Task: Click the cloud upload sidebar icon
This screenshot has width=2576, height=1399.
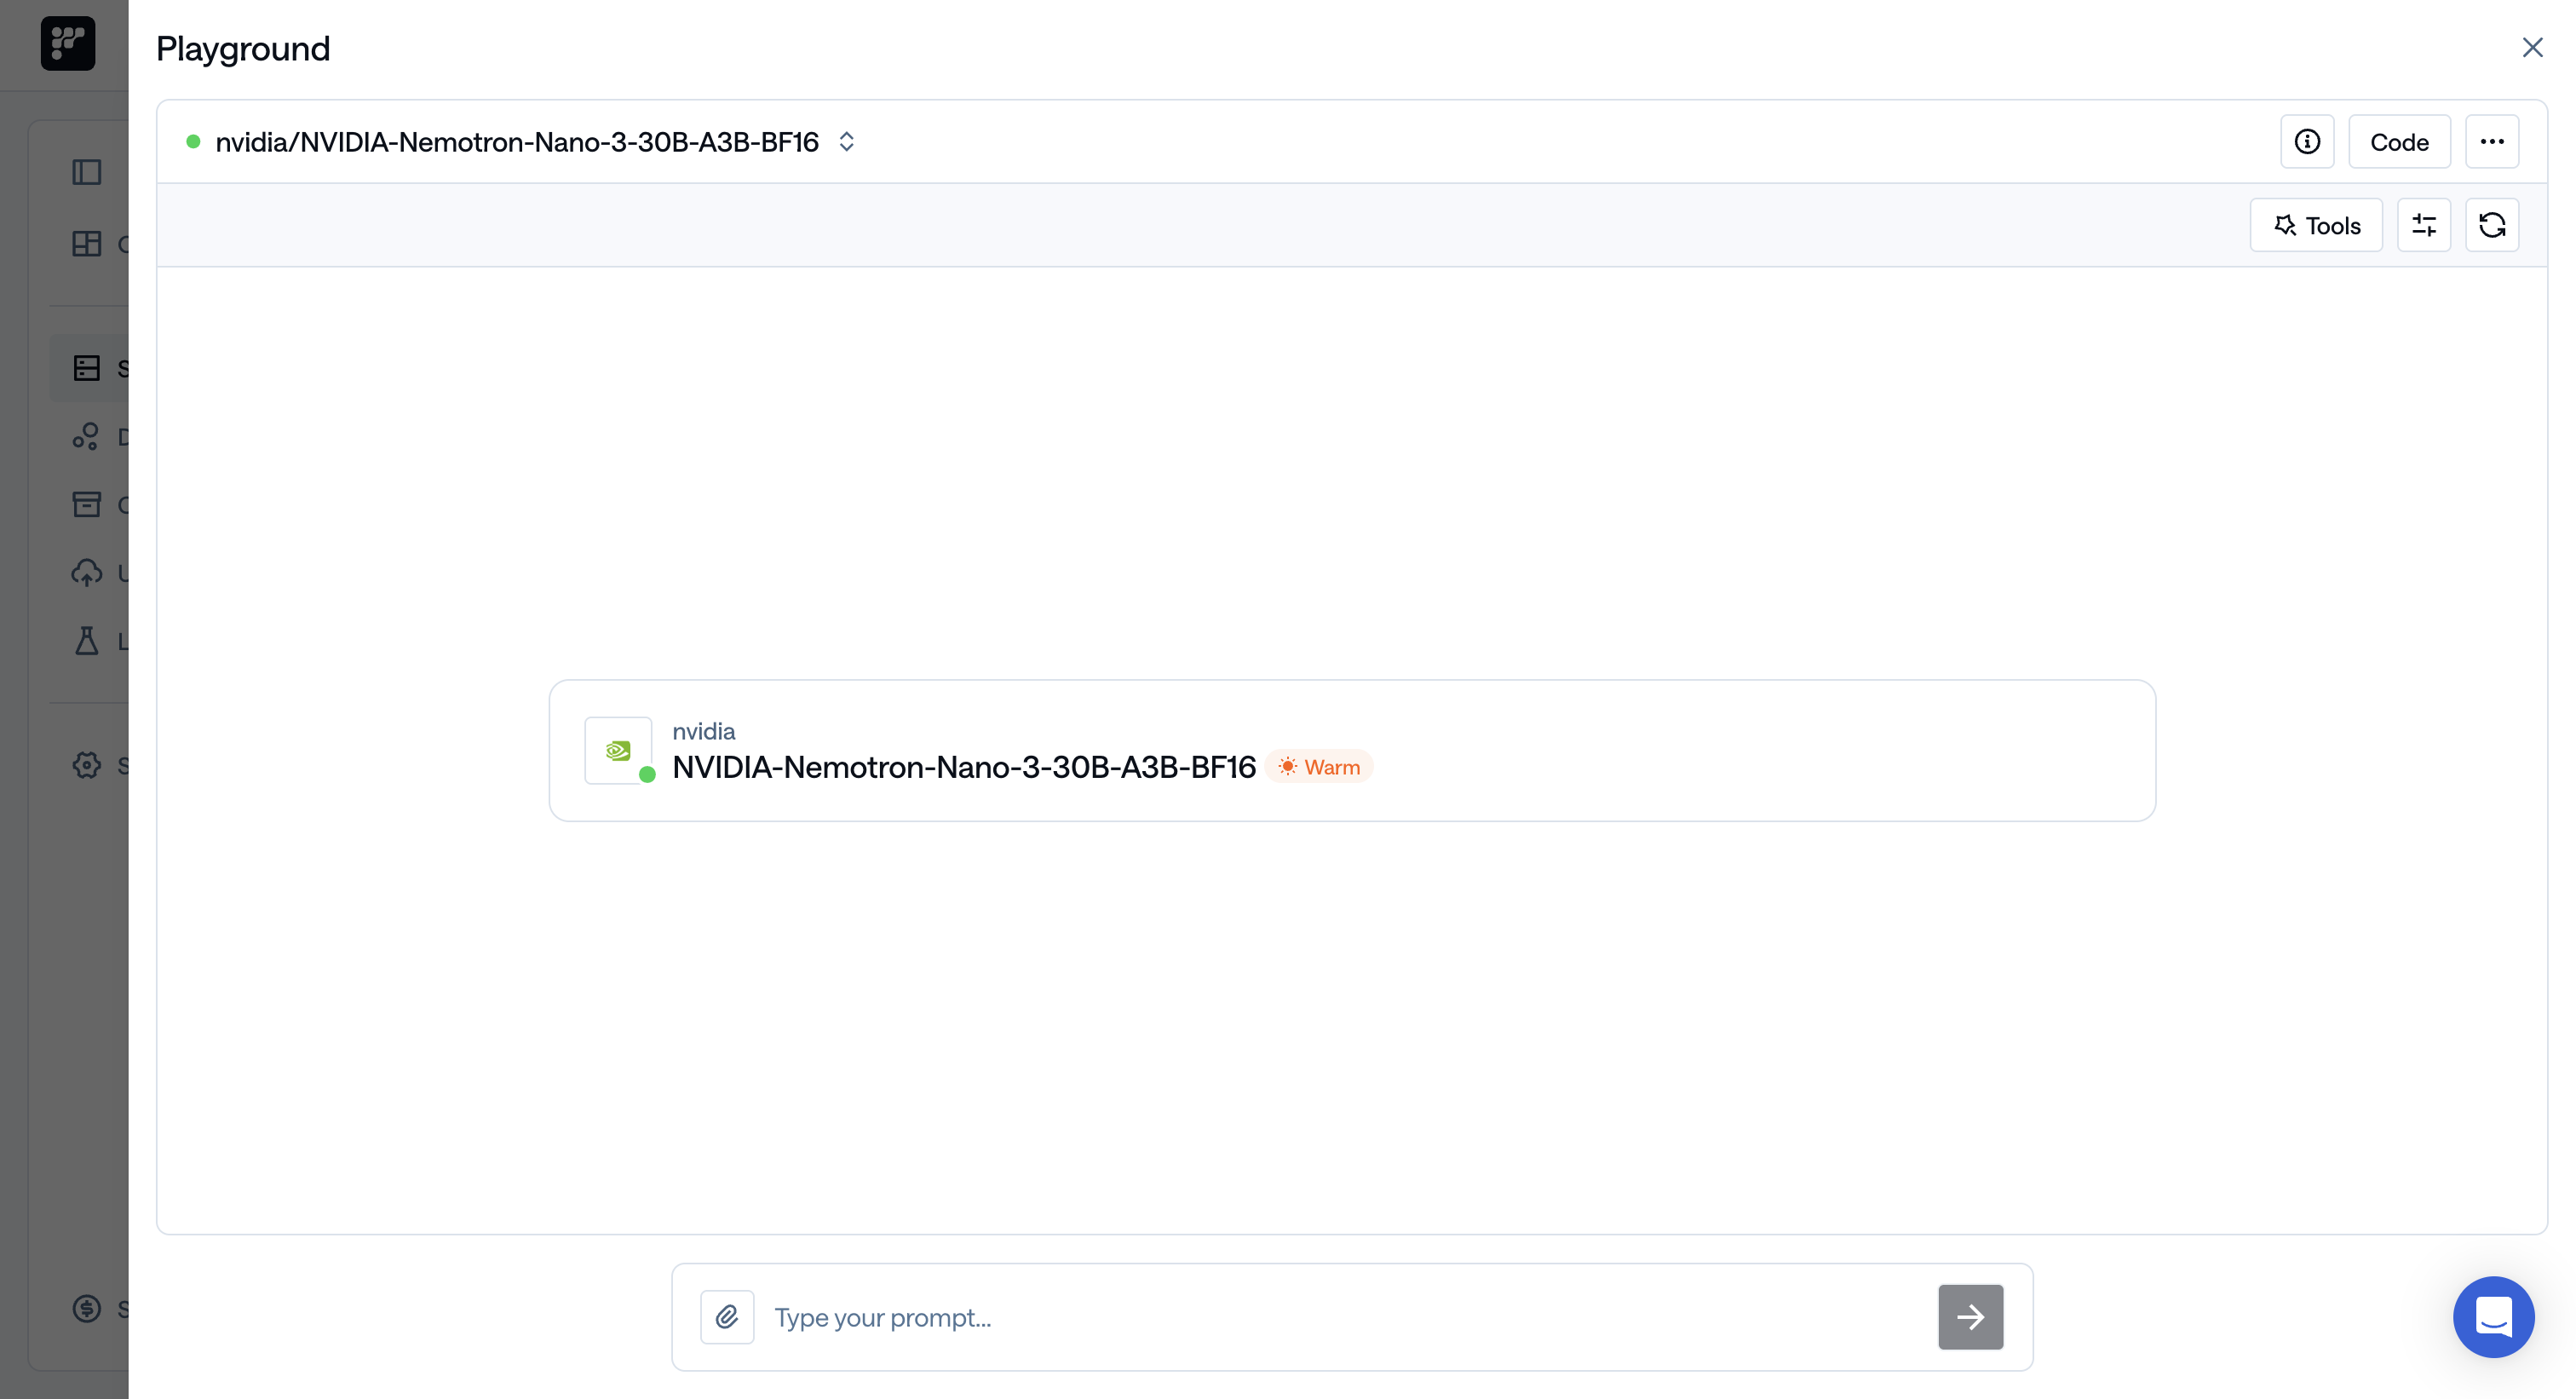Action: click(x=87, y=573)
